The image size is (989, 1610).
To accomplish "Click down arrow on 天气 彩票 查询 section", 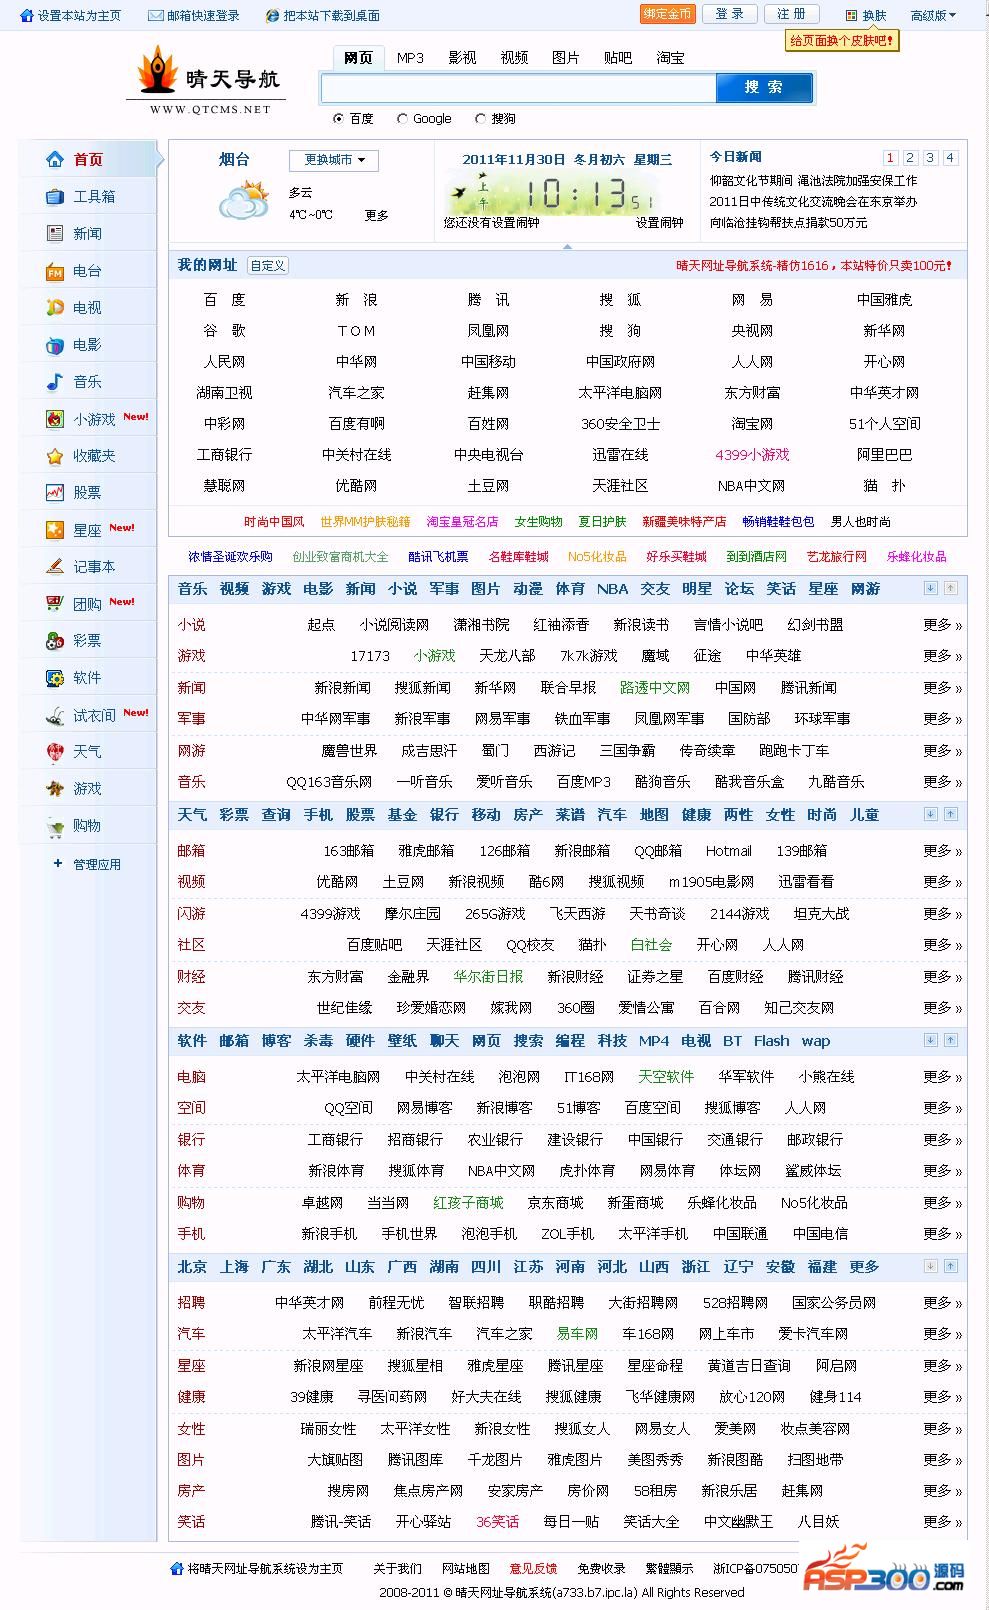I will (x=930, y=814).
